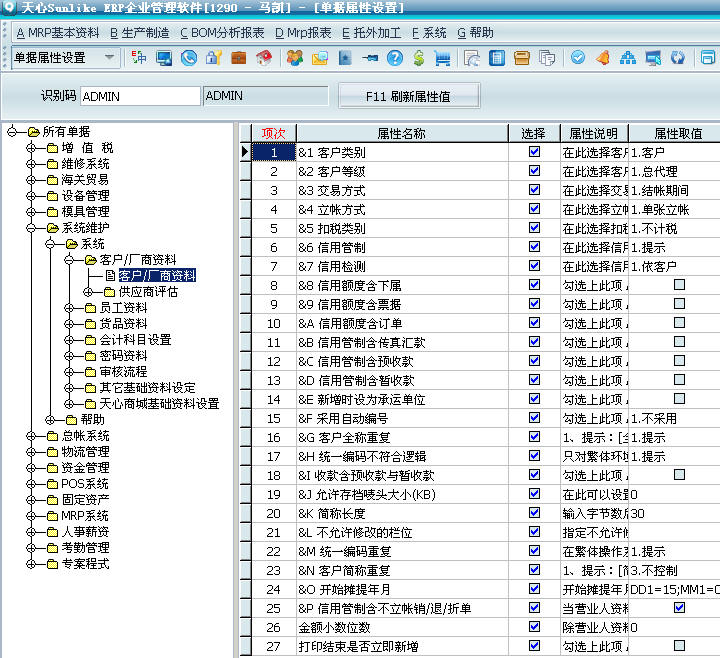Click the 属性说明 column header
Screen dimensions: 720x658
click(594, 133)
